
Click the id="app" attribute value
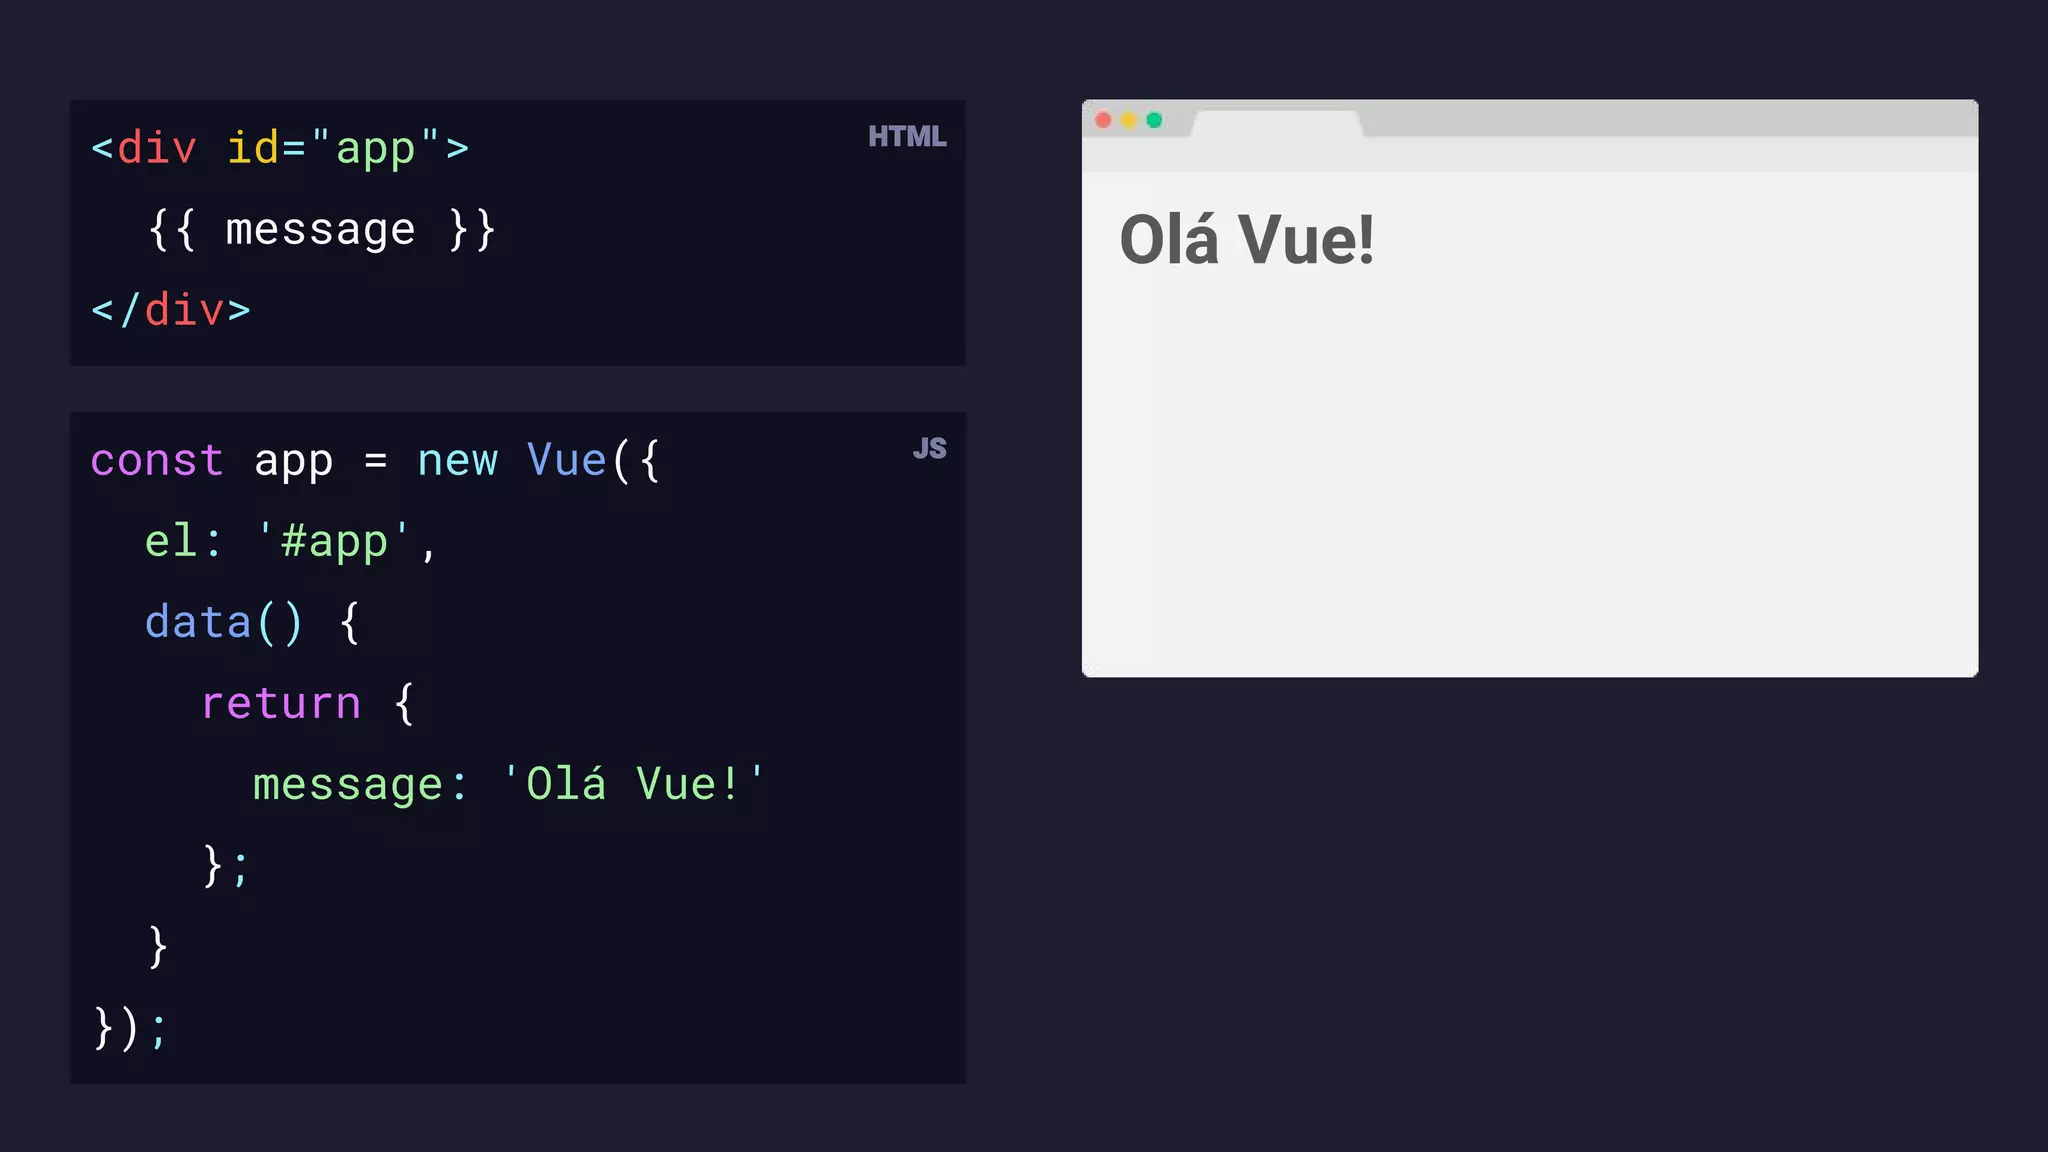tap(374, 148)
